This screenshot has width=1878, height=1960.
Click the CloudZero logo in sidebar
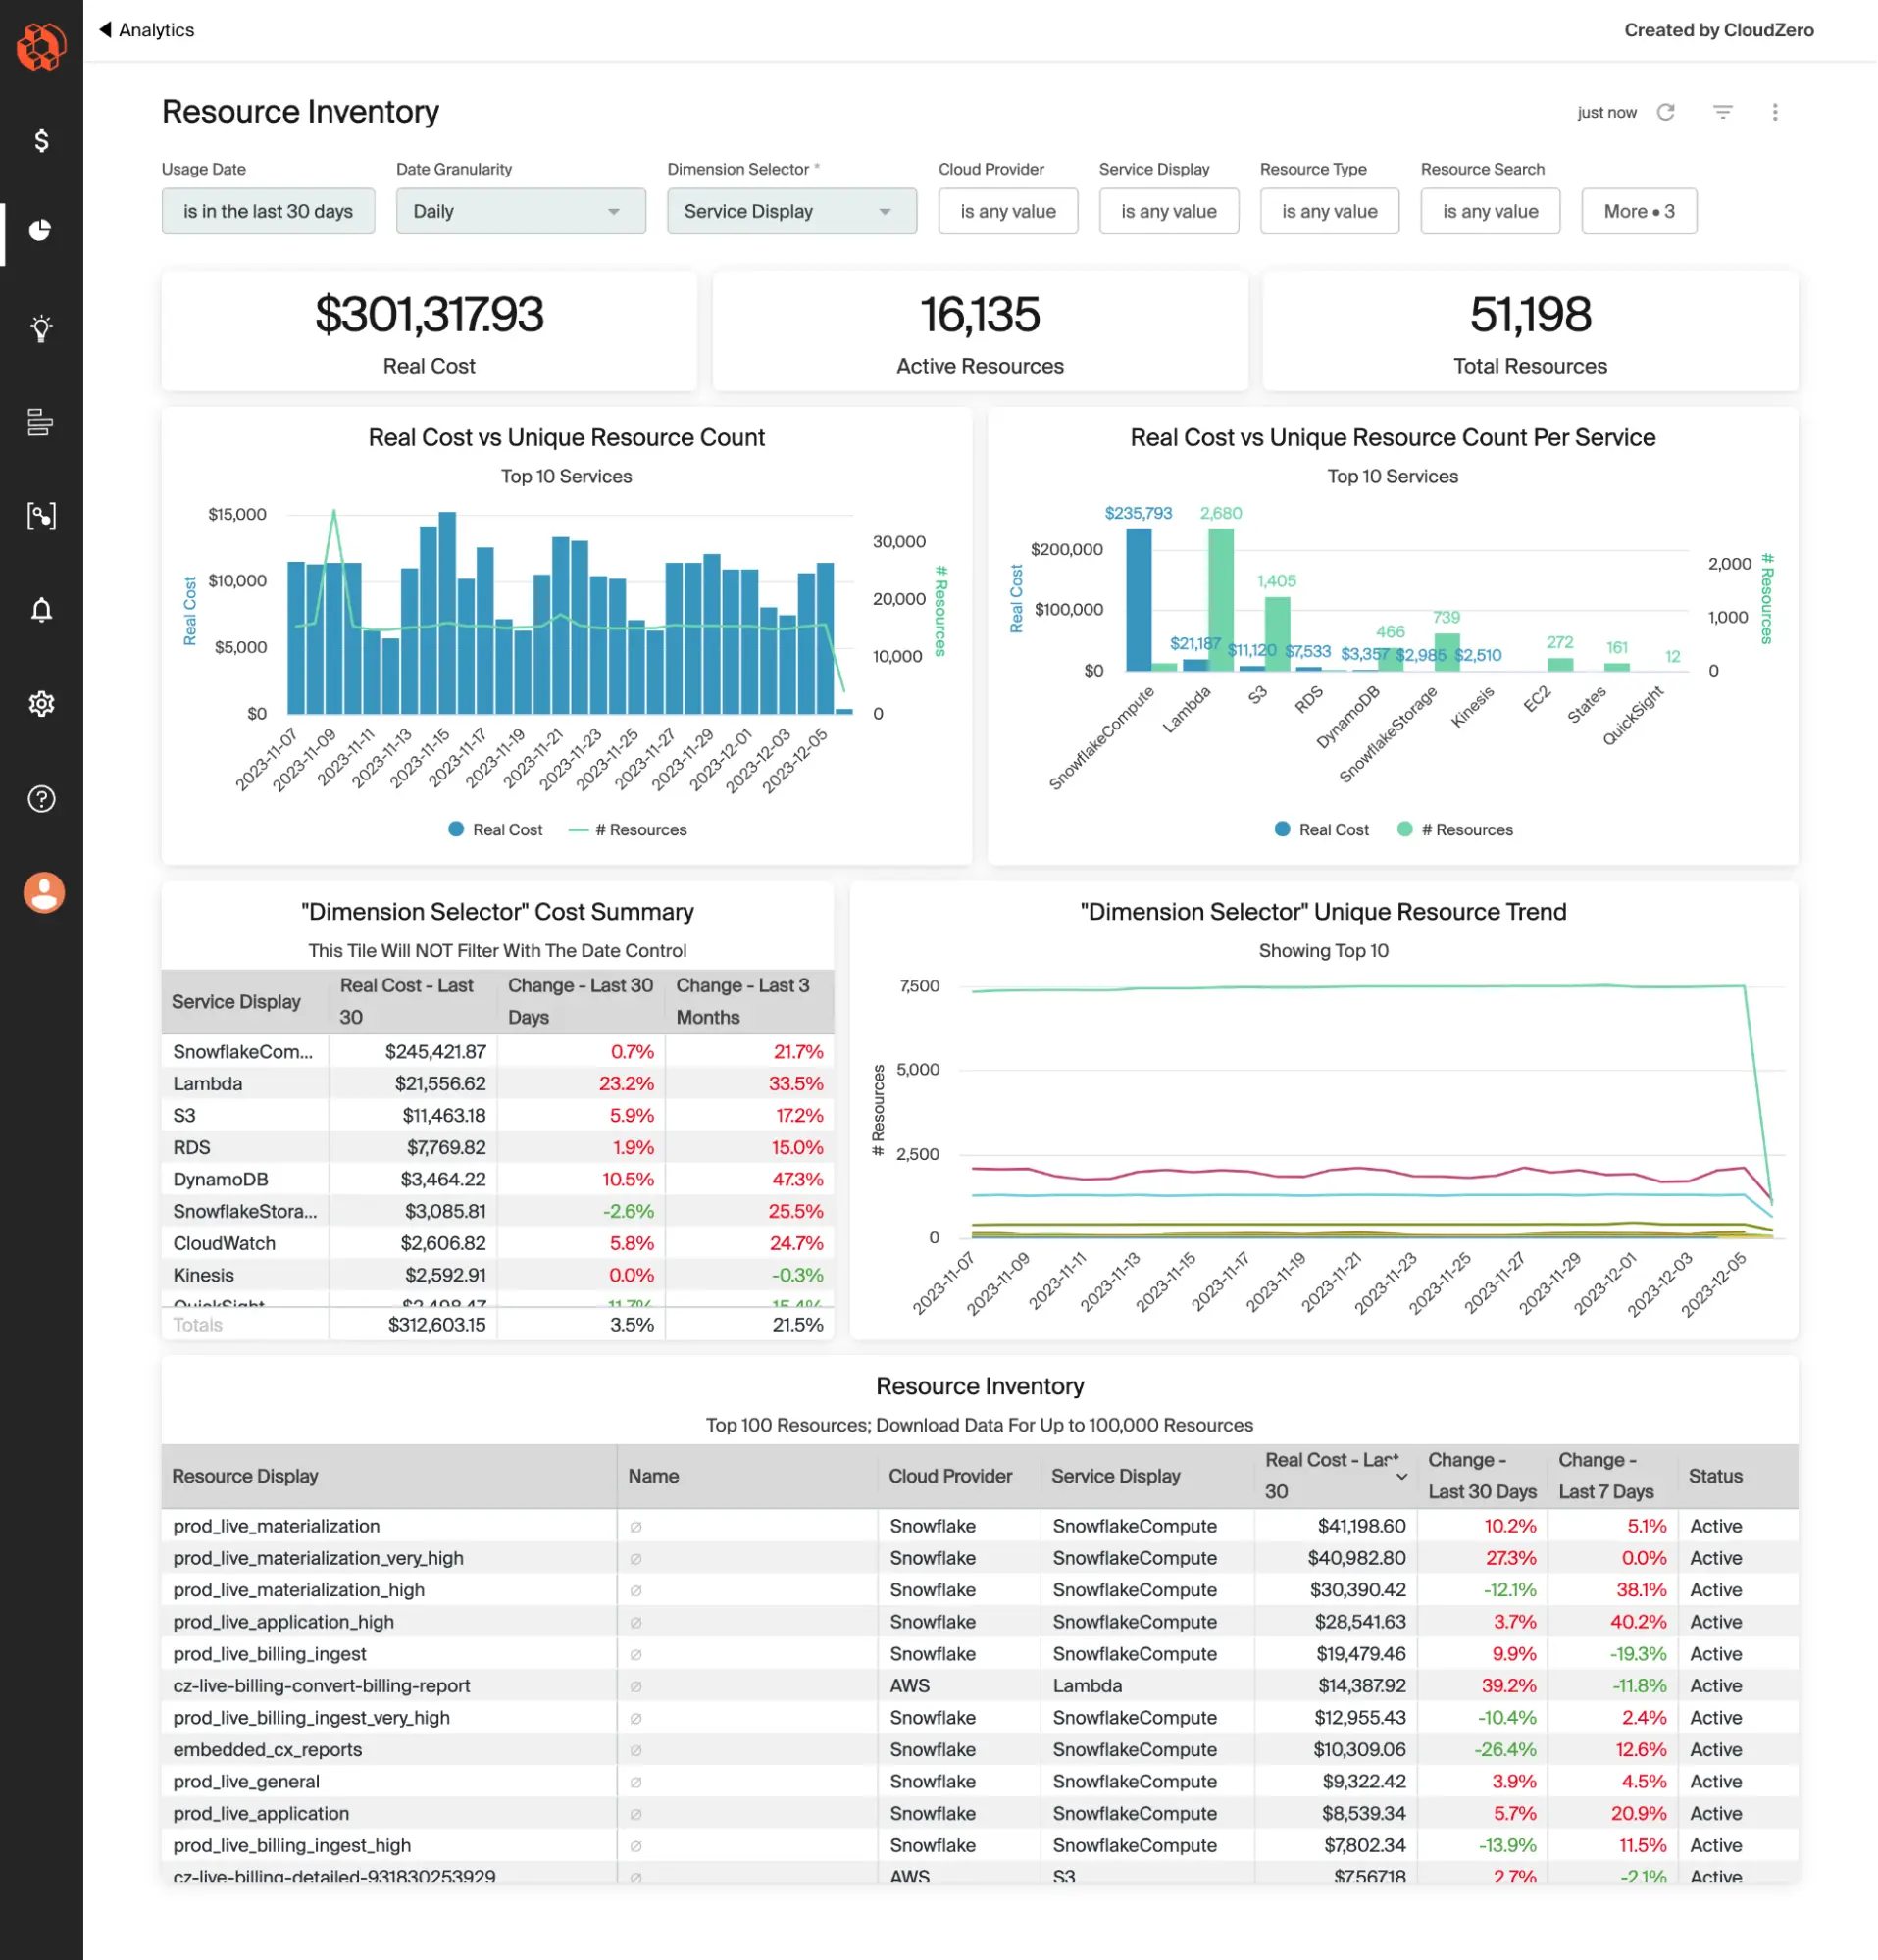[x=41, y=47]
